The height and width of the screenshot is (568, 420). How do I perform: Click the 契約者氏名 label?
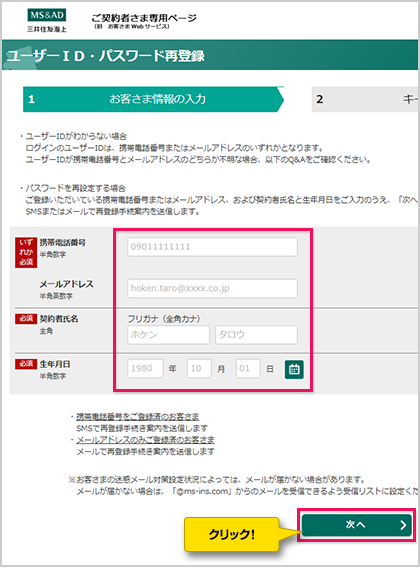(x=59, y=319)
